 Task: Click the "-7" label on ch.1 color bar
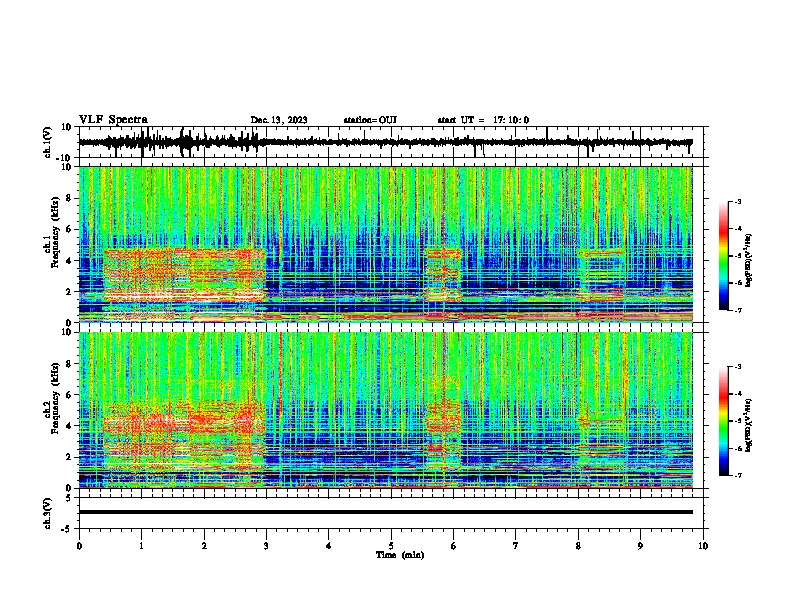[x=738, y=310]
